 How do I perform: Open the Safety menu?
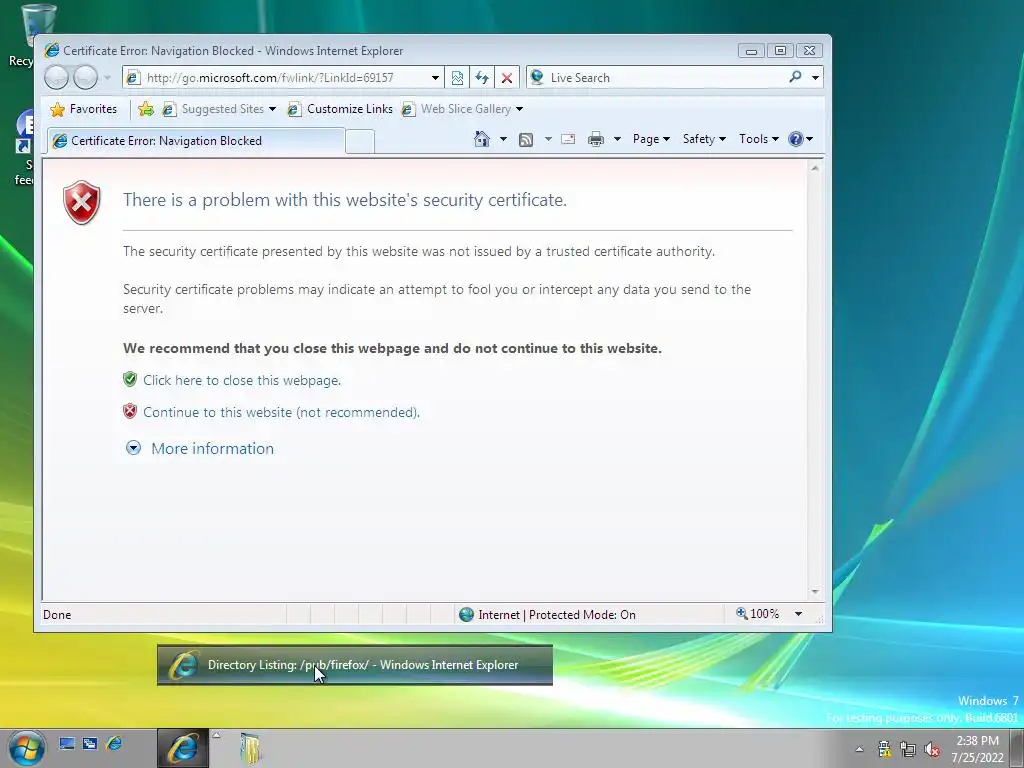click(704, 139)
